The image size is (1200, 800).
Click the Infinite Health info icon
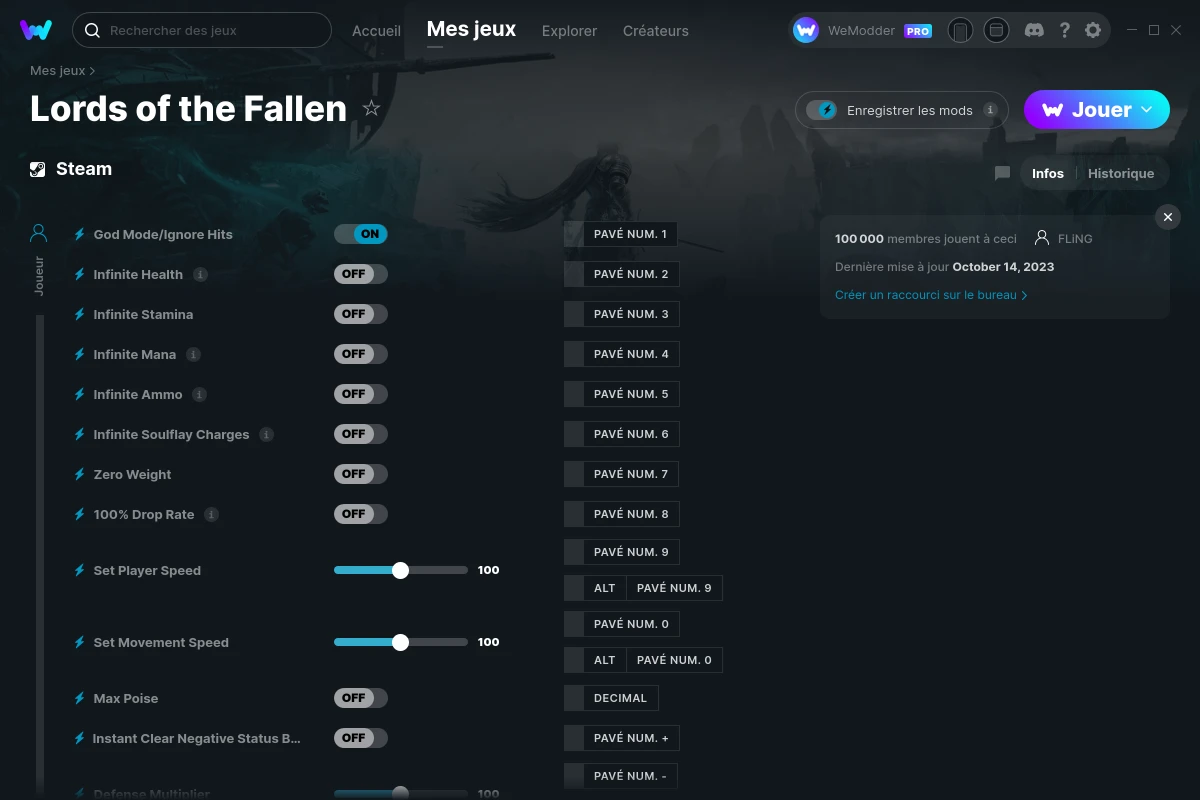pyautogui.click(x=200, y=274)
